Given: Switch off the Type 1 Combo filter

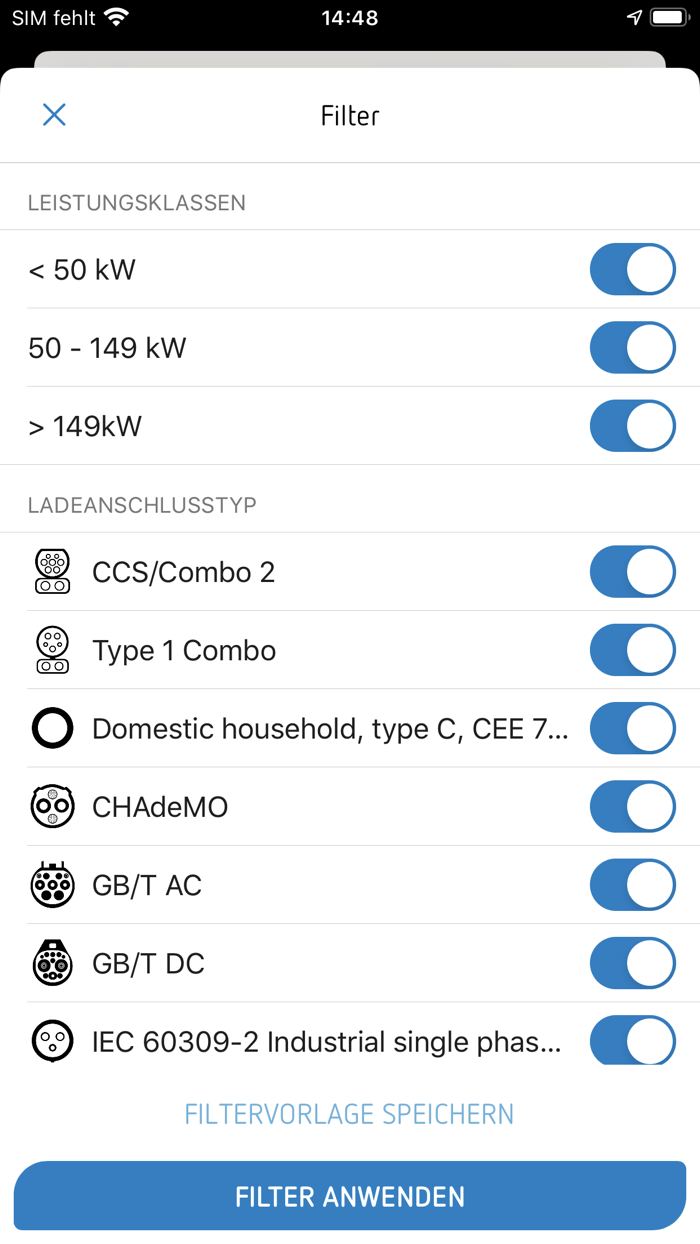Looking at the screenshot, I should pos(632,649).
